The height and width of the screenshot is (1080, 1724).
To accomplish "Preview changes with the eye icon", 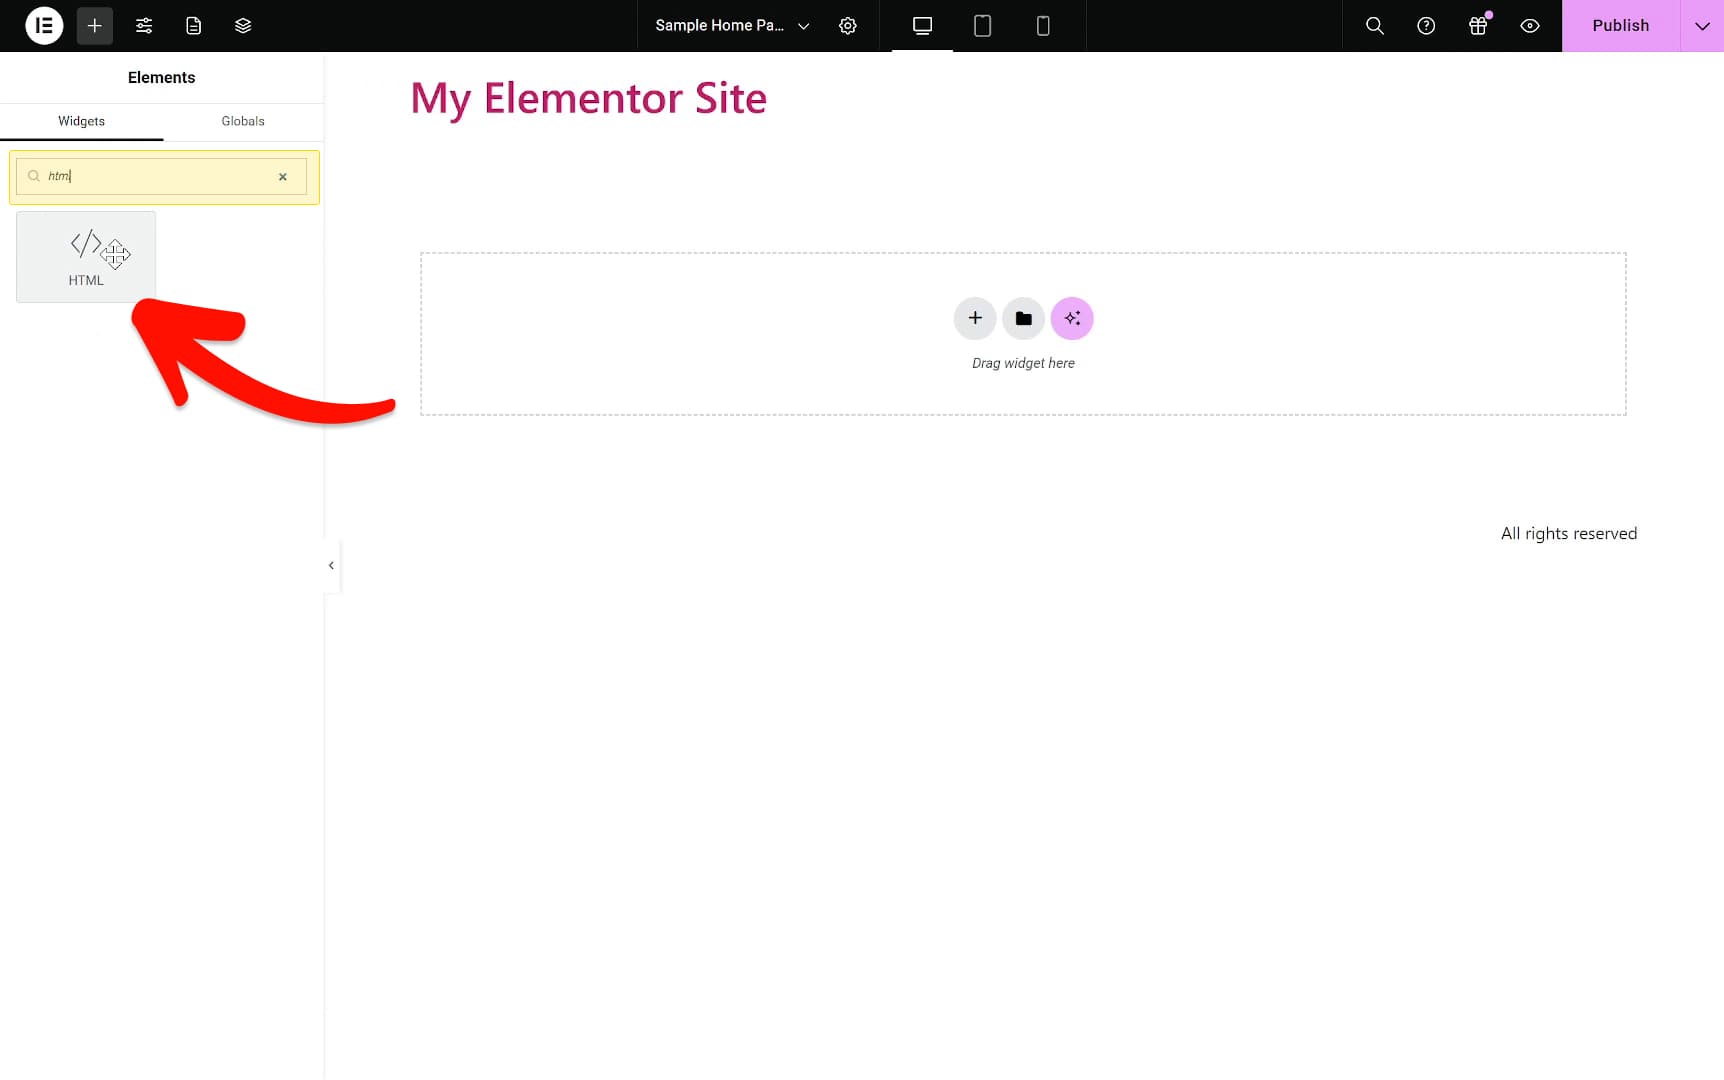I will [x=1530, y=26].
